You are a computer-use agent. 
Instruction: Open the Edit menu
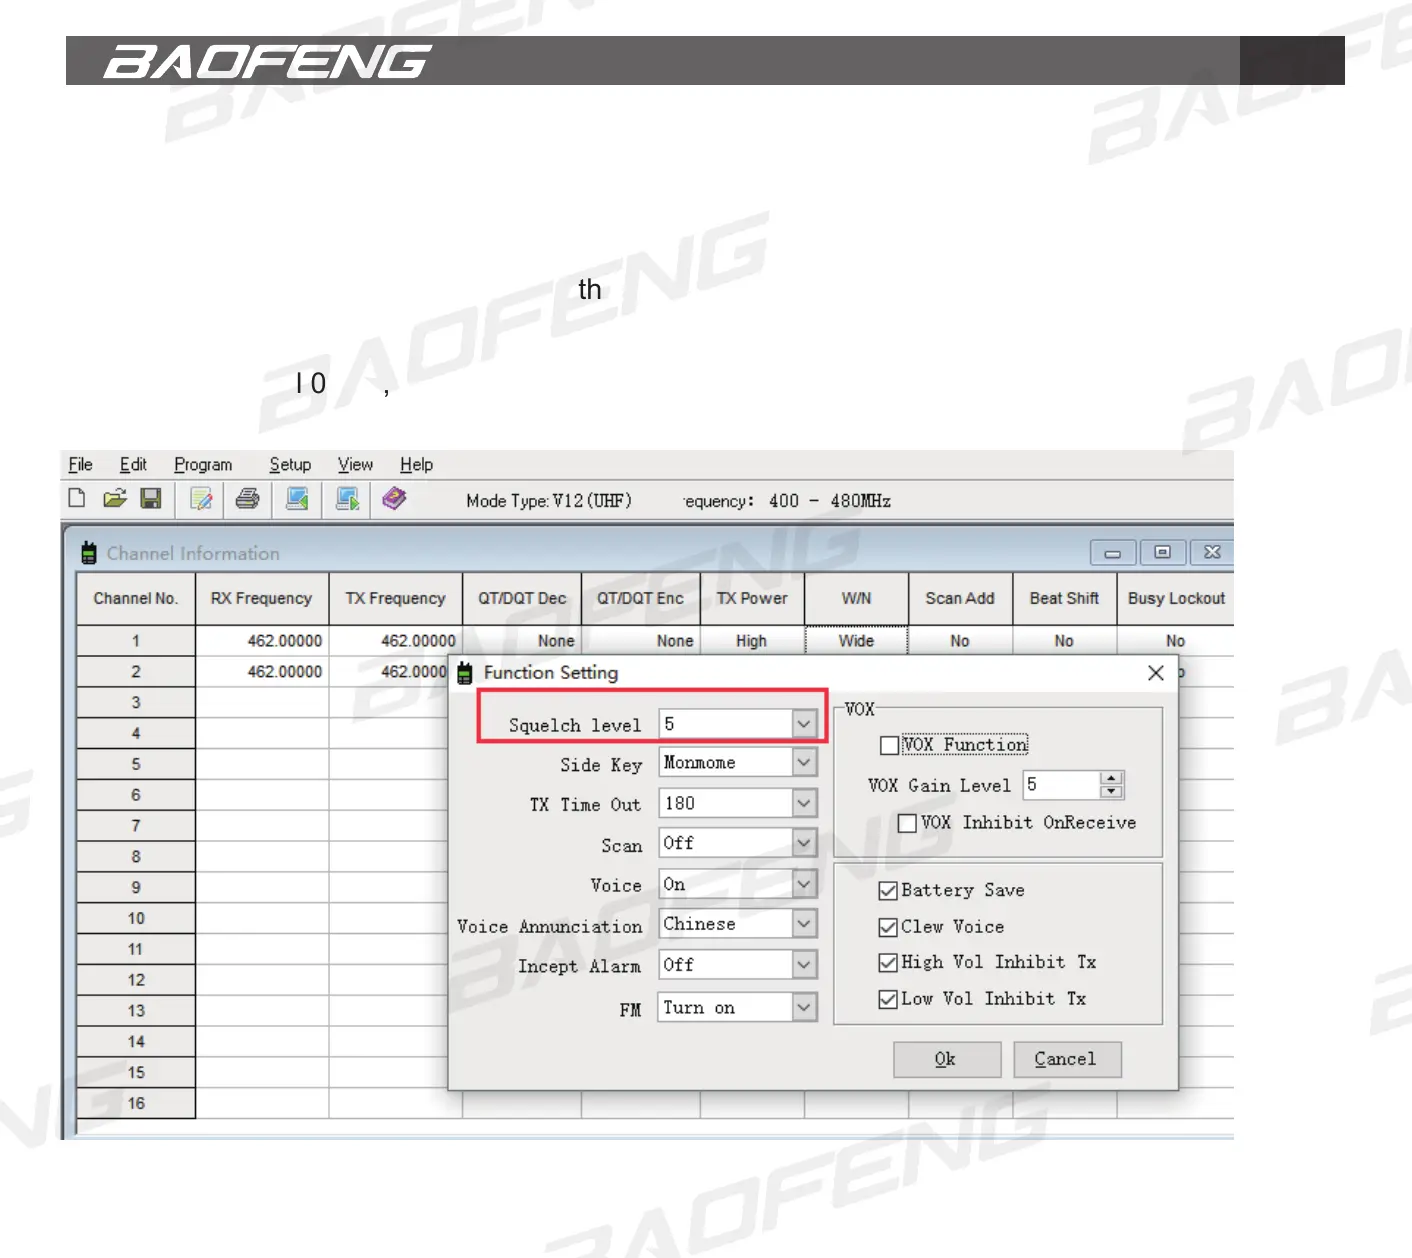point(133,464)
